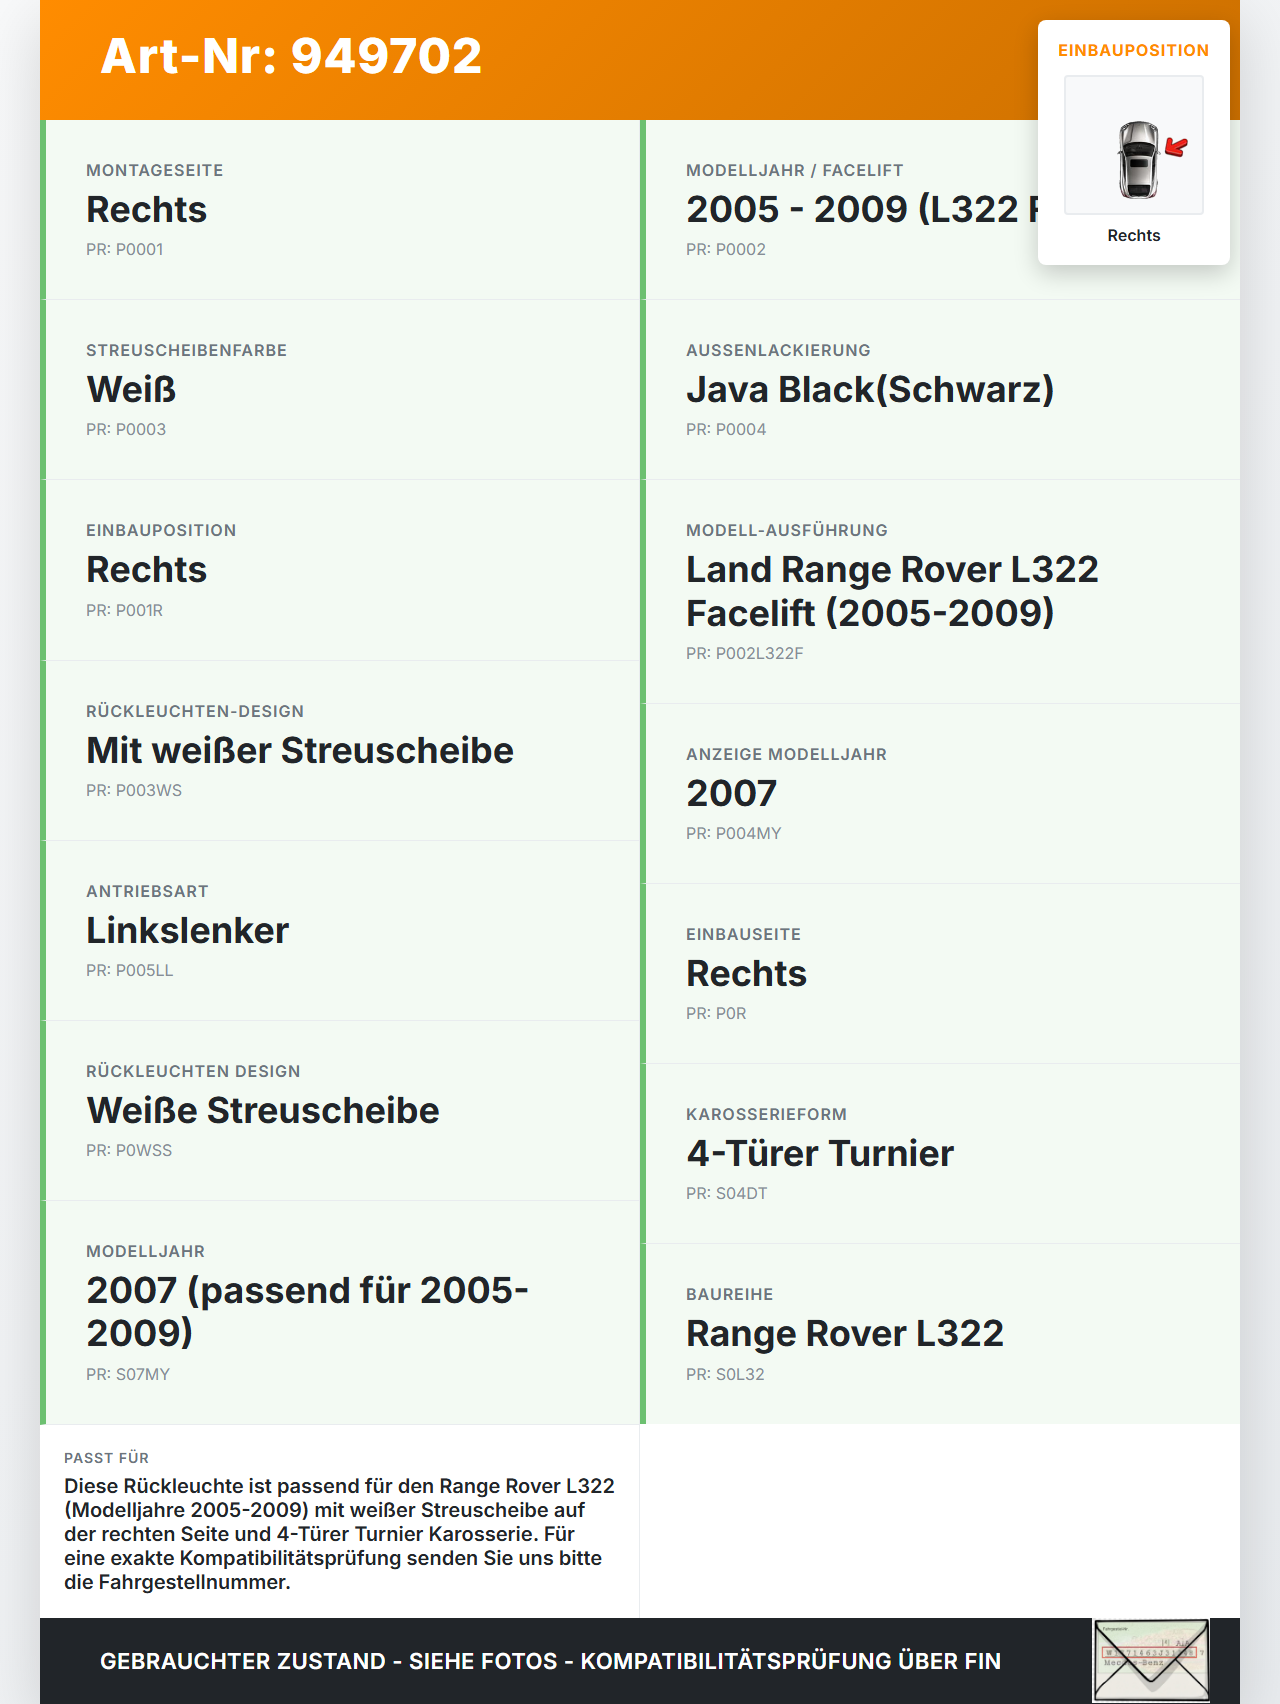Click the Rechts caption under car image
The height and width of the screenshot is (1704, 1280).
point(1134,235)
